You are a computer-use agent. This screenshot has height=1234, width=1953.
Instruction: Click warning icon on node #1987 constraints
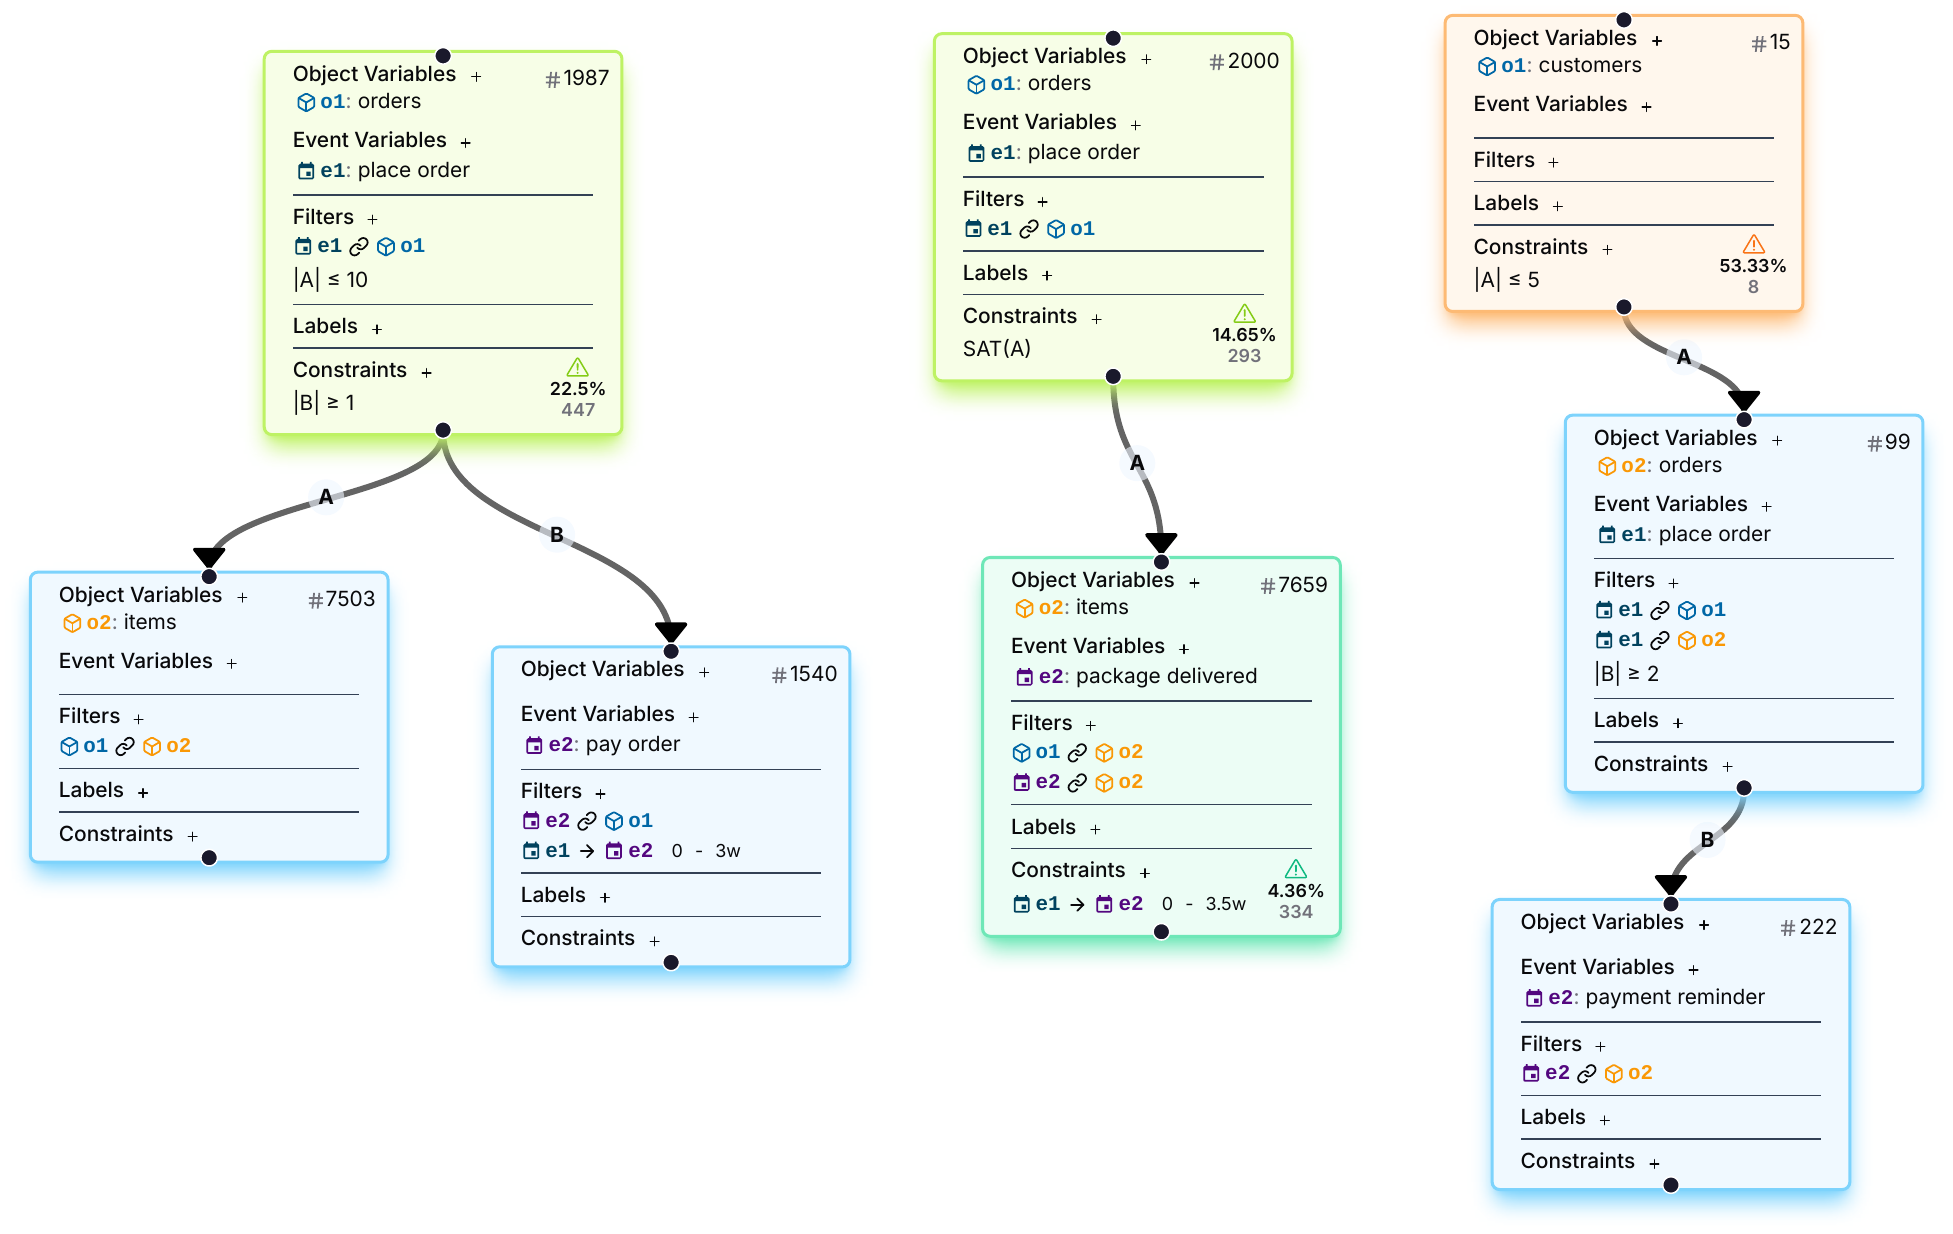pos(577,367)
